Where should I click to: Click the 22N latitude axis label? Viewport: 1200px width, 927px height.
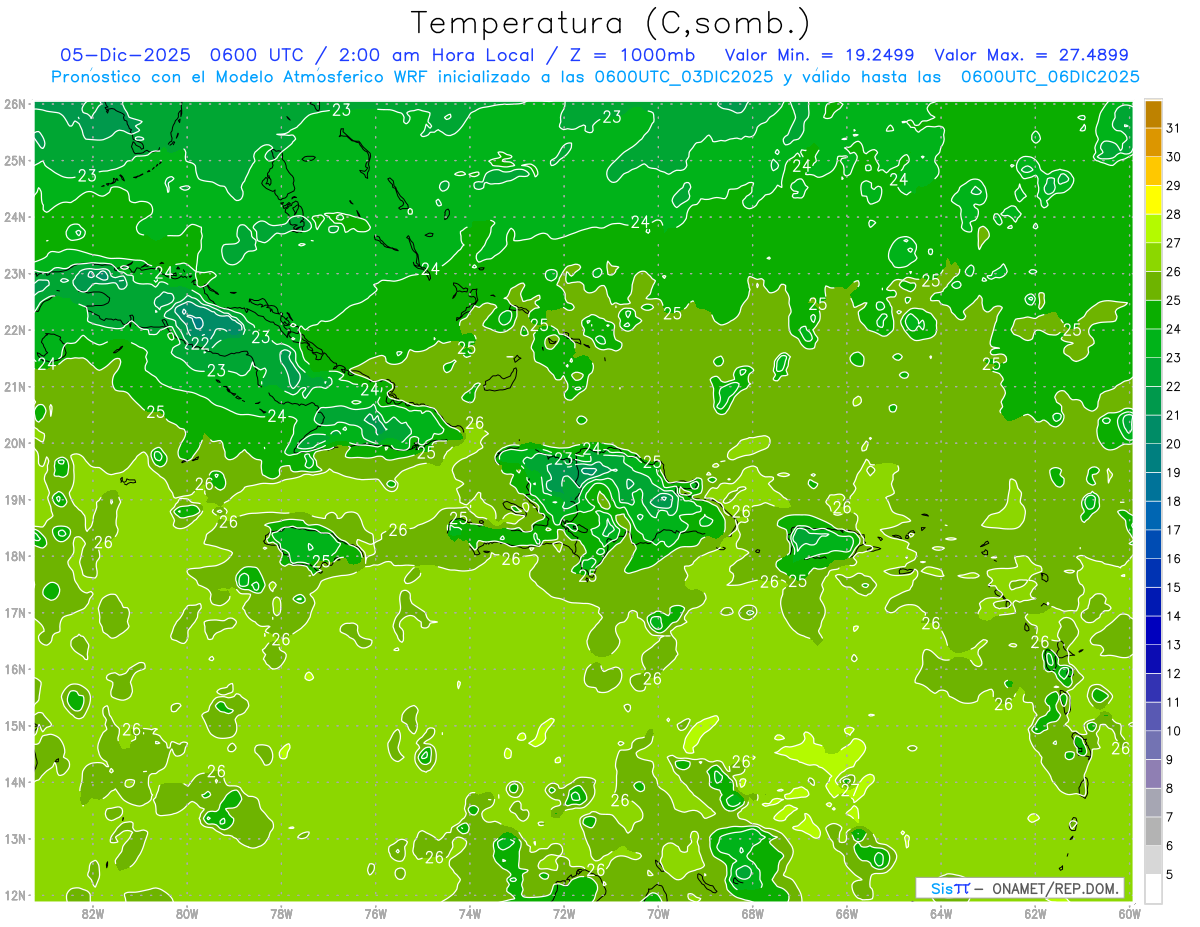pyautogui.click(x=14, y=330)
